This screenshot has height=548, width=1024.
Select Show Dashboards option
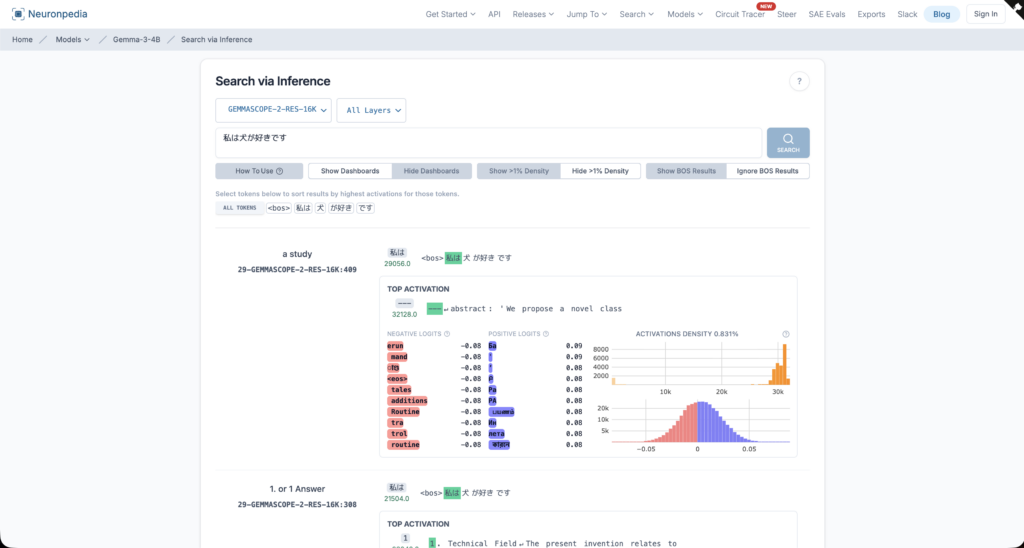[349, 171]
